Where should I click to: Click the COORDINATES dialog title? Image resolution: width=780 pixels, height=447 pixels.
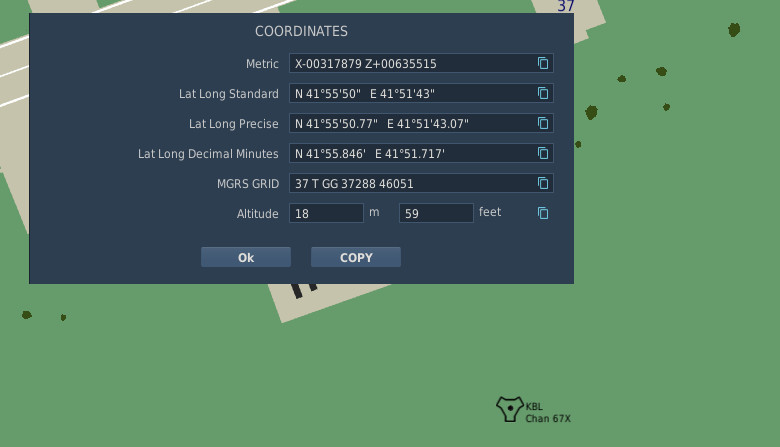tap(301, 32)
